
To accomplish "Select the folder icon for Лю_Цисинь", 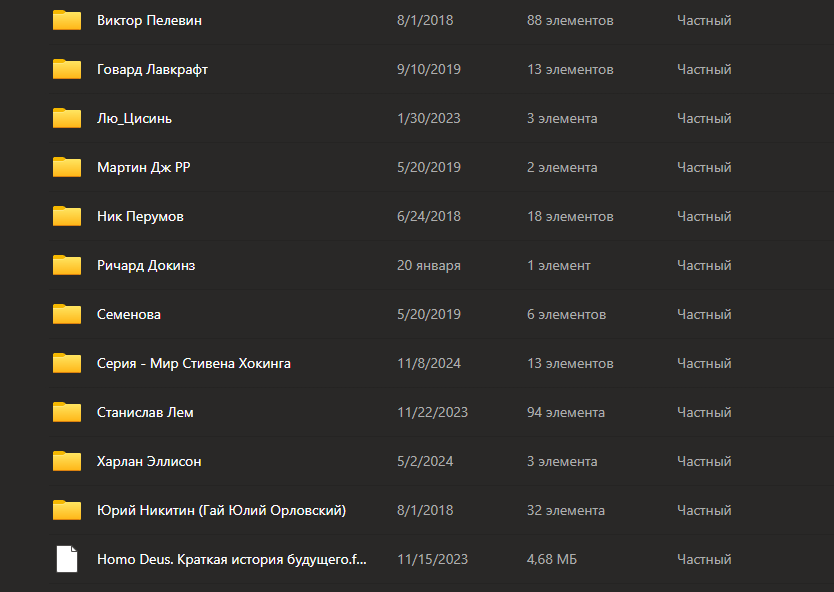I will pos(67,118).
